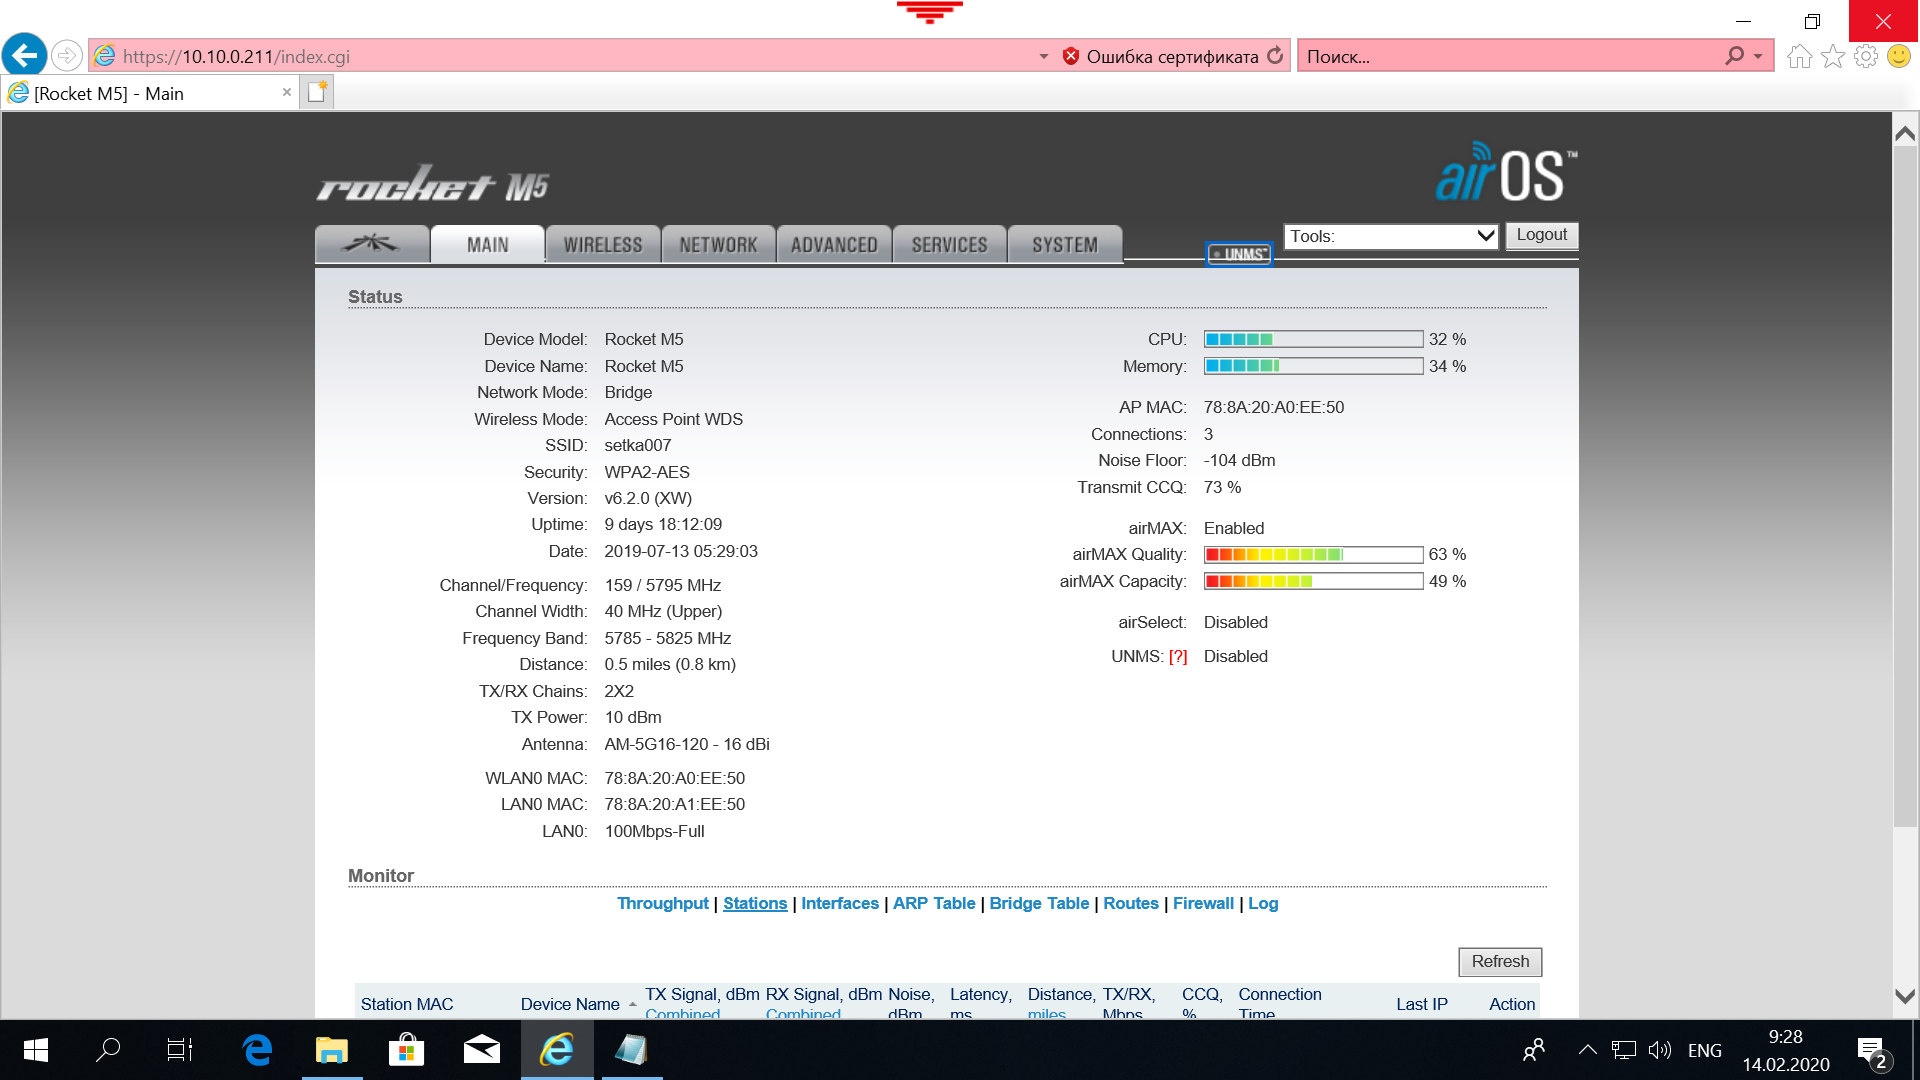Open Microsoft Edge from taskbar

pyautogui.click(x=257, y=1050)
